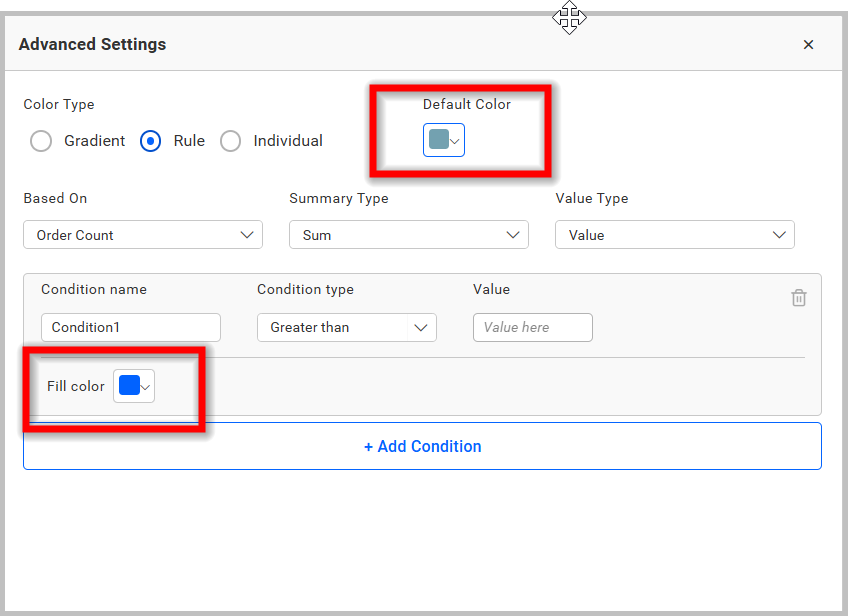Open the Value Type dropdown
Screen dimensions: 848x616
click(x=674, y=234)
